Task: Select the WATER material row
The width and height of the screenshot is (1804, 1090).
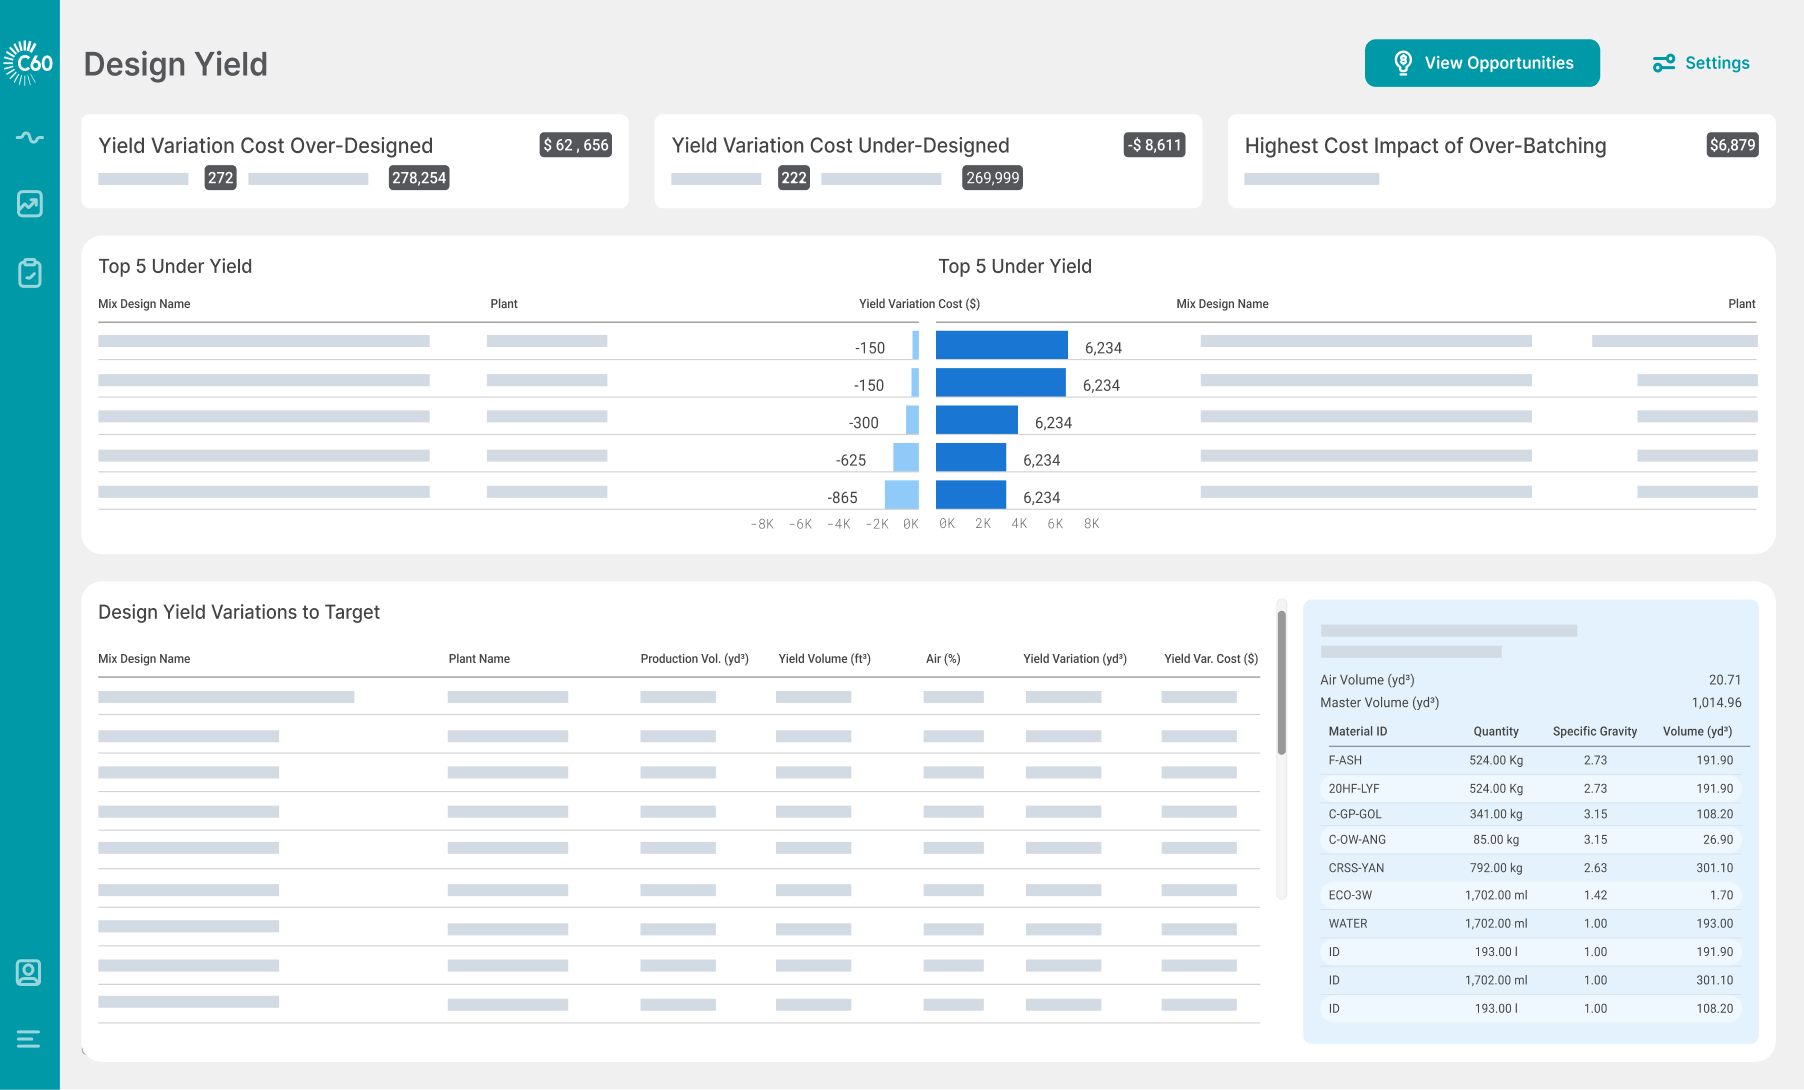Action: [x=1530, y=924]
